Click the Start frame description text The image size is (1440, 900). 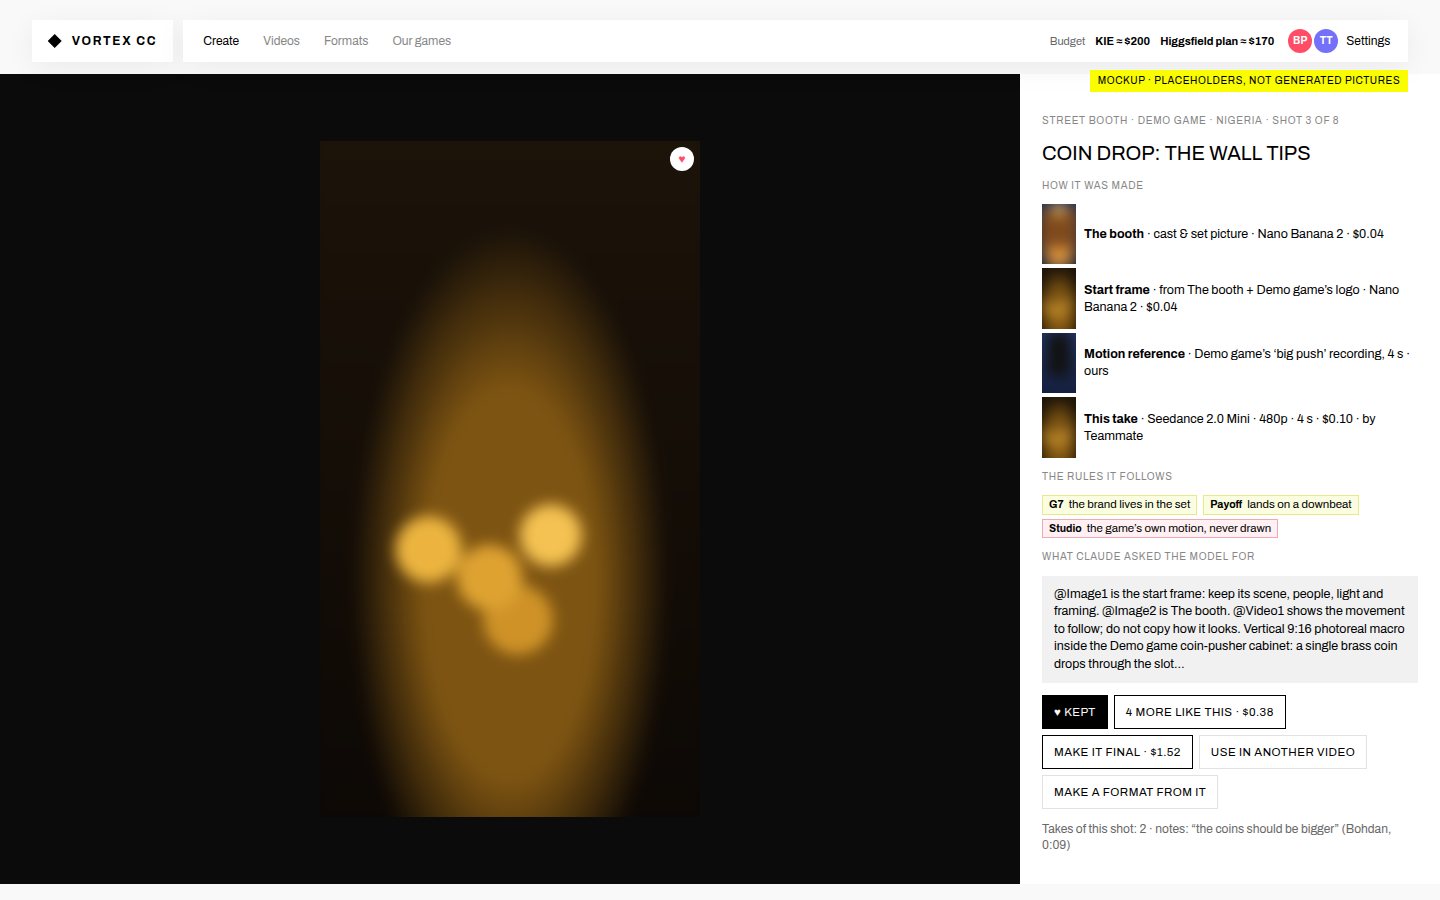[x=1241, y=298]
